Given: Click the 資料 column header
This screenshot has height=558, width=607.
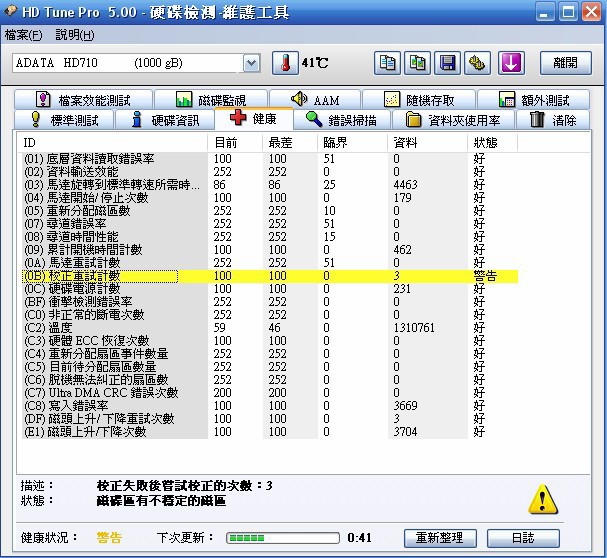Looking at the screenshot, I should pyautogui.click(x=428, y=143).
